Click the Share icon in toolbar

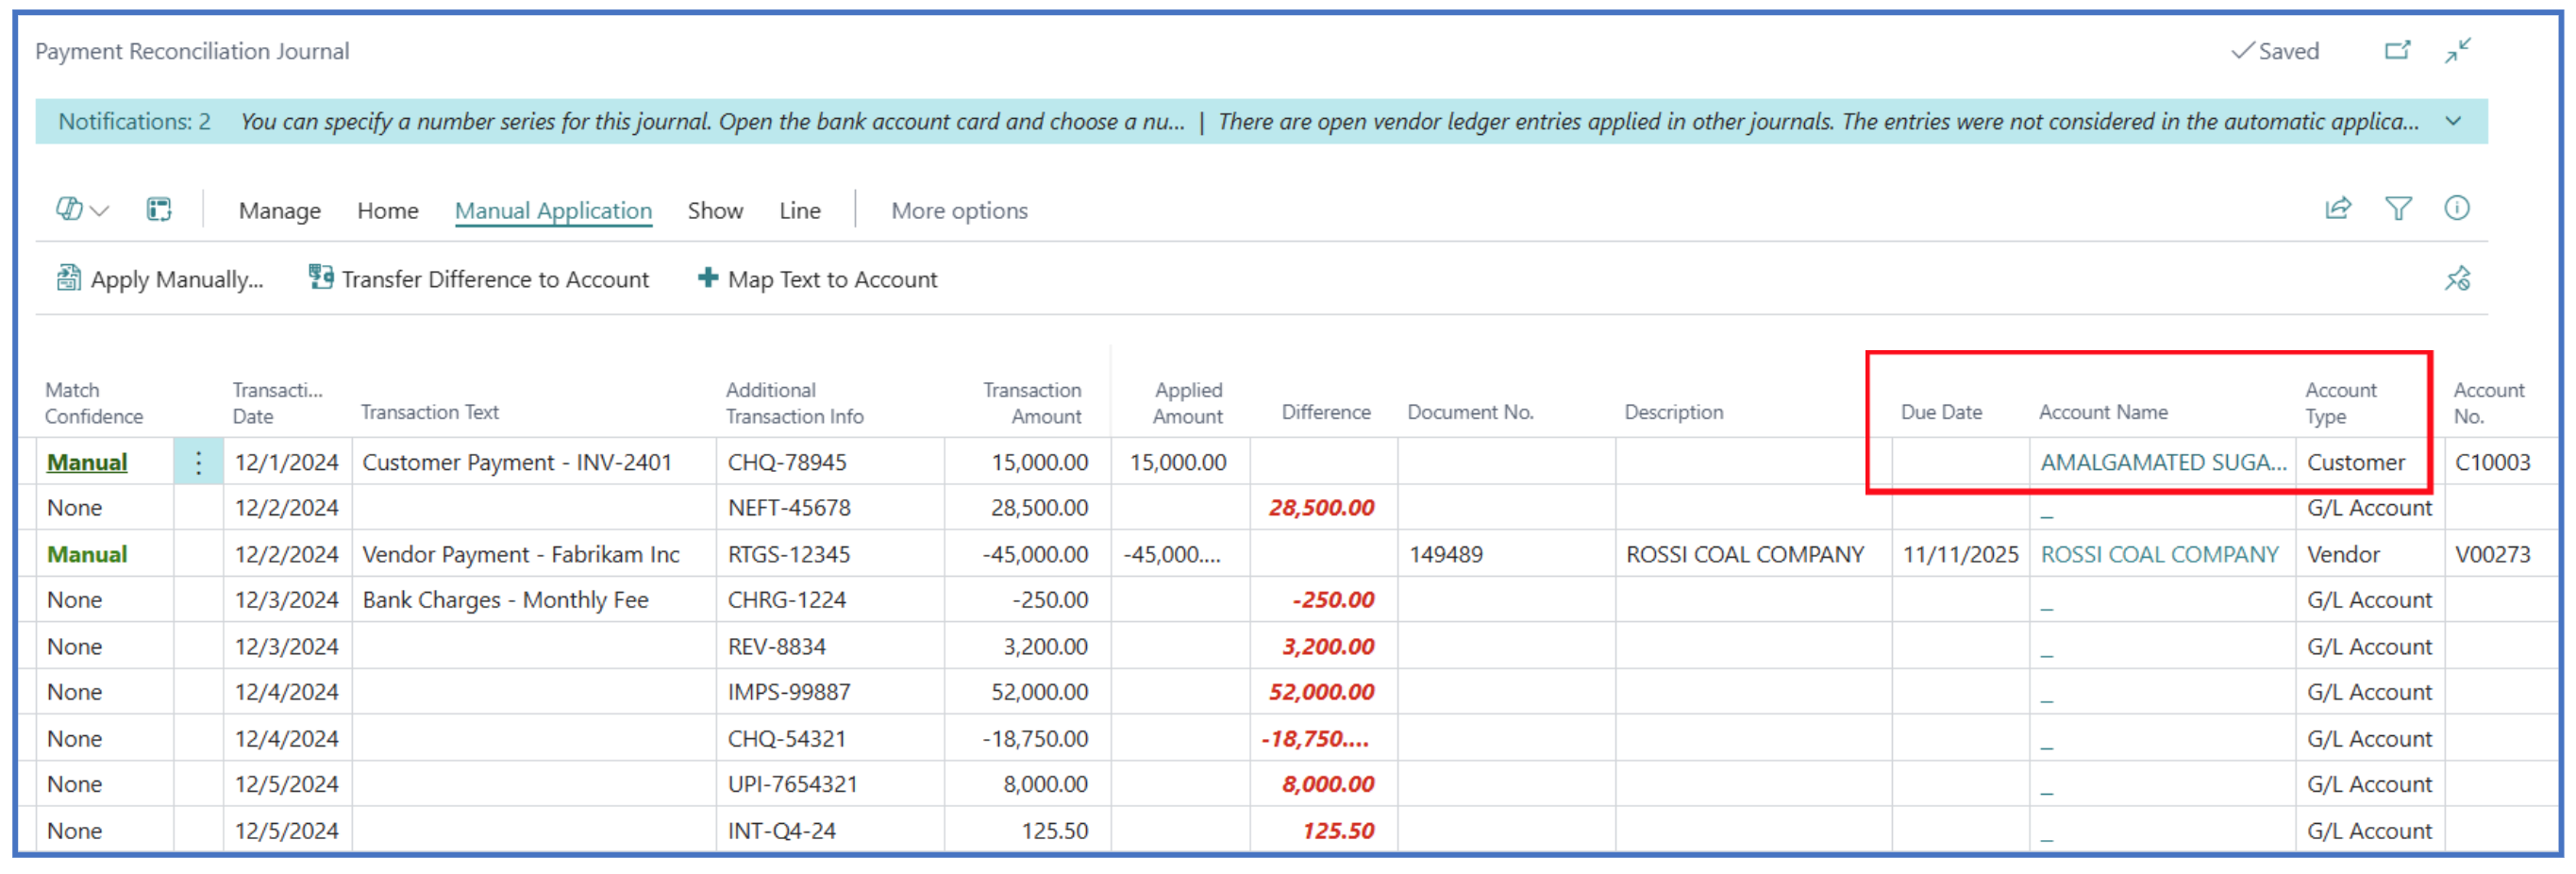pyautogui.click(x=2337, y=208)
